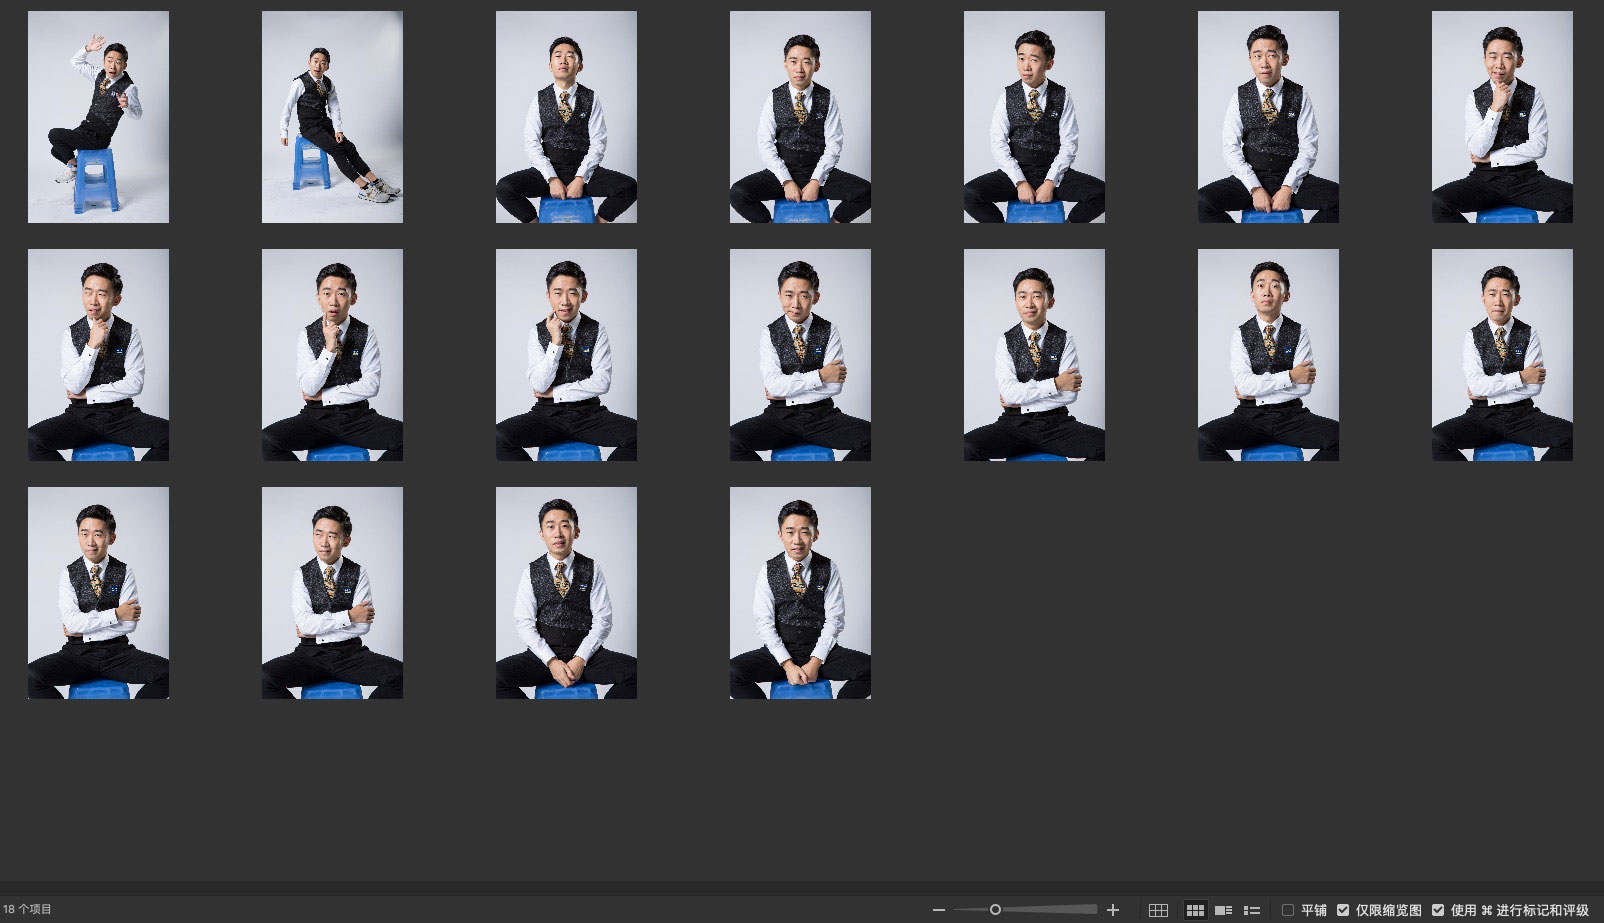
Task: Click the plus icon to enlarge thumbnails
Action: coord(1112,910)
